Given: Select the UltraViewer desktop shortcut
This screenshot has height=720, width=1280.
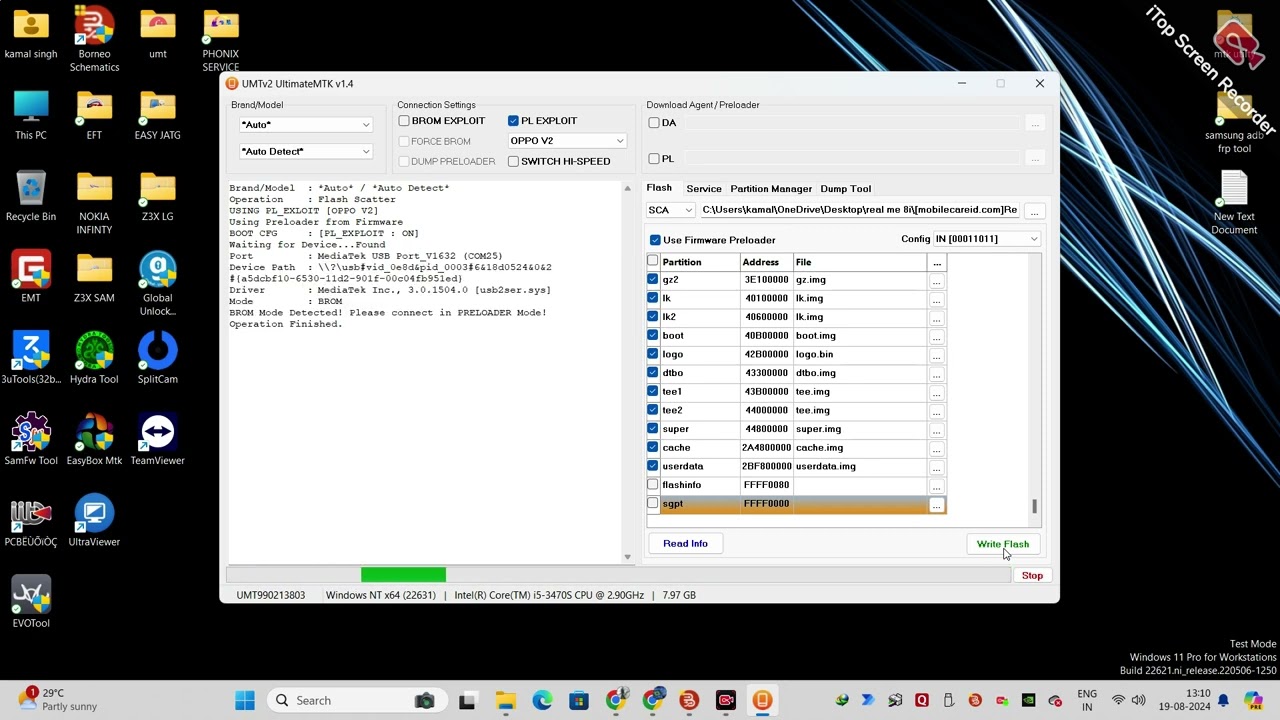Looking at the screenshot, I should tap(94, 521).
